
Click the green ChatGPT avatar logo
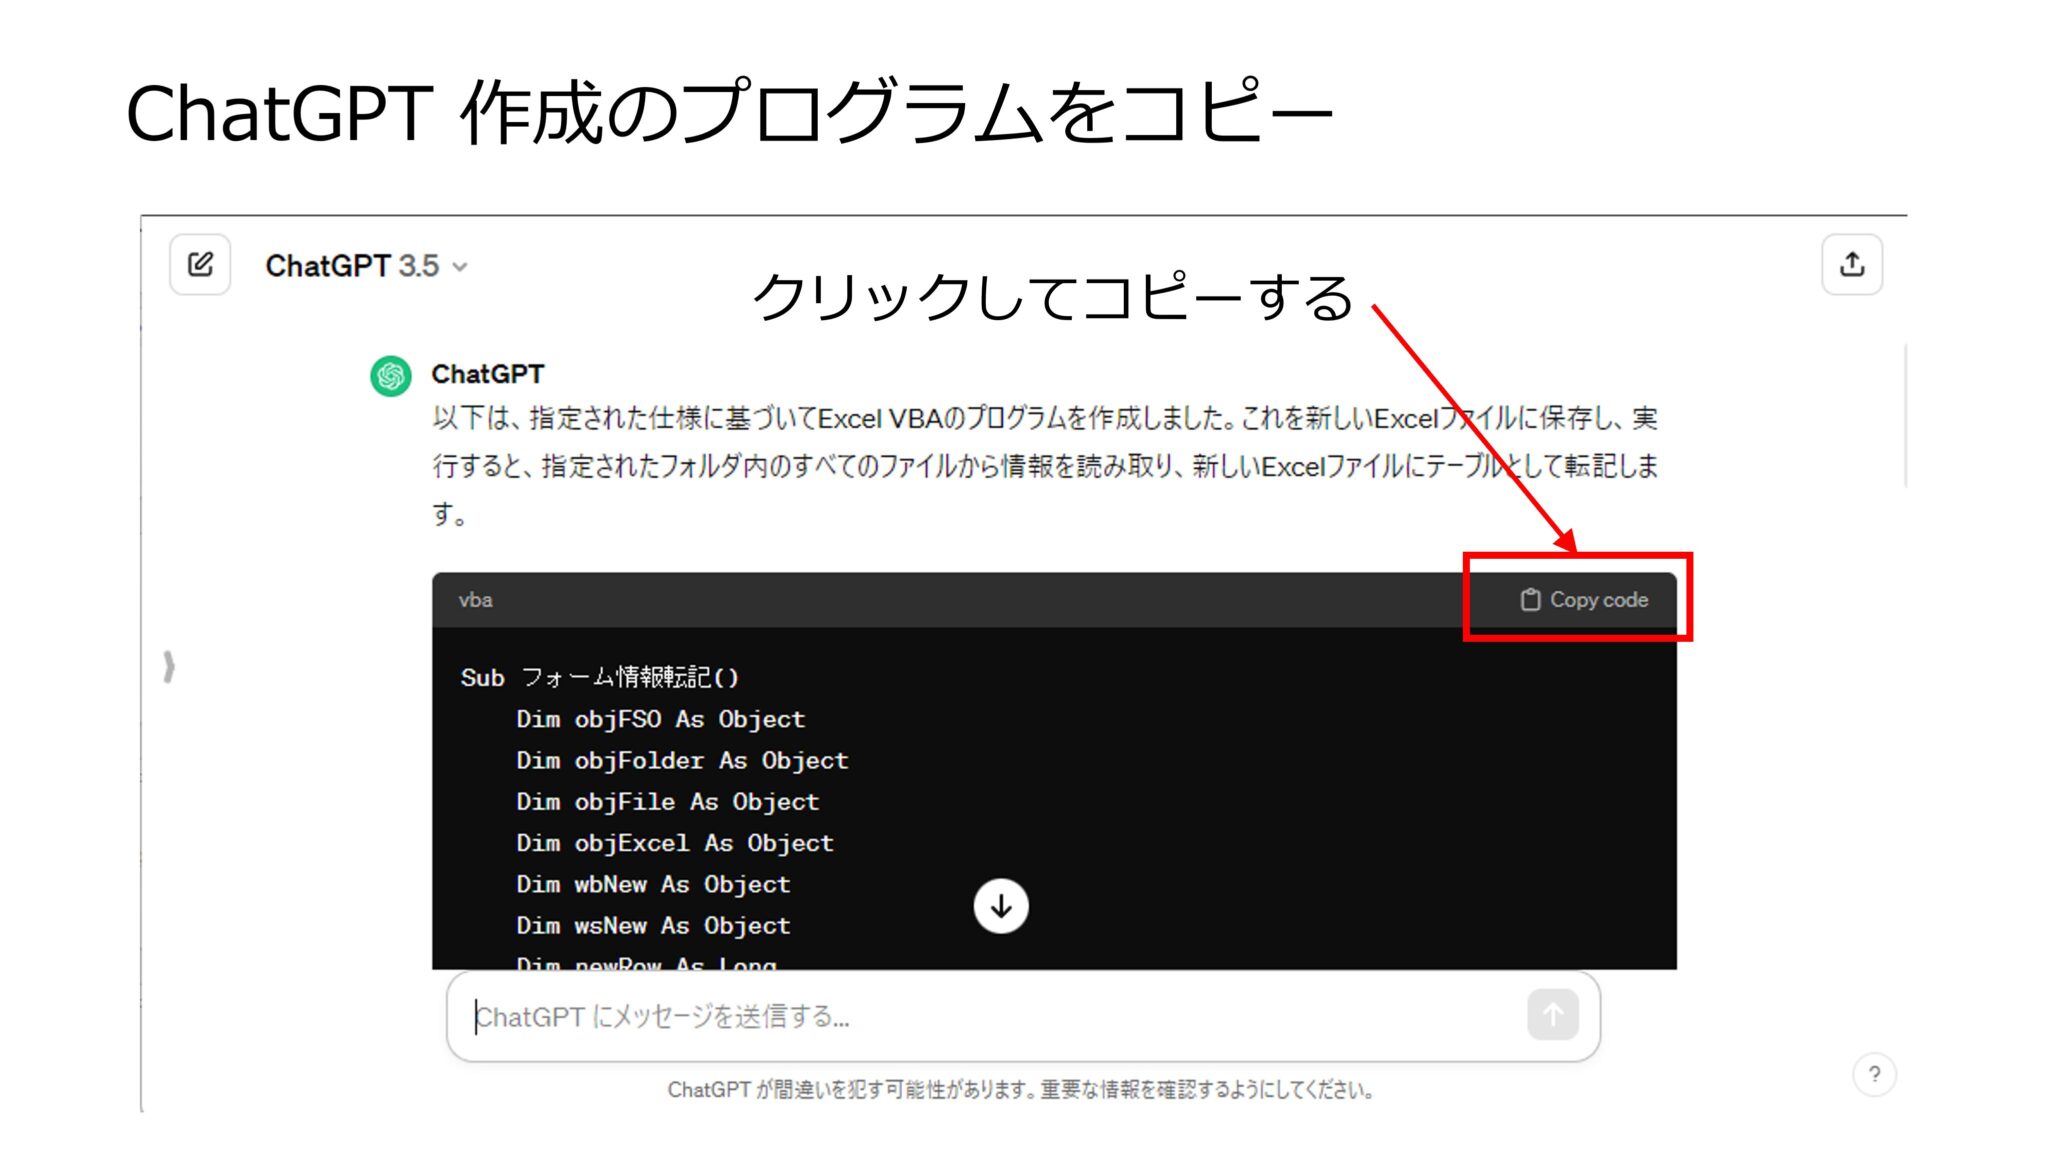[389, 376]
